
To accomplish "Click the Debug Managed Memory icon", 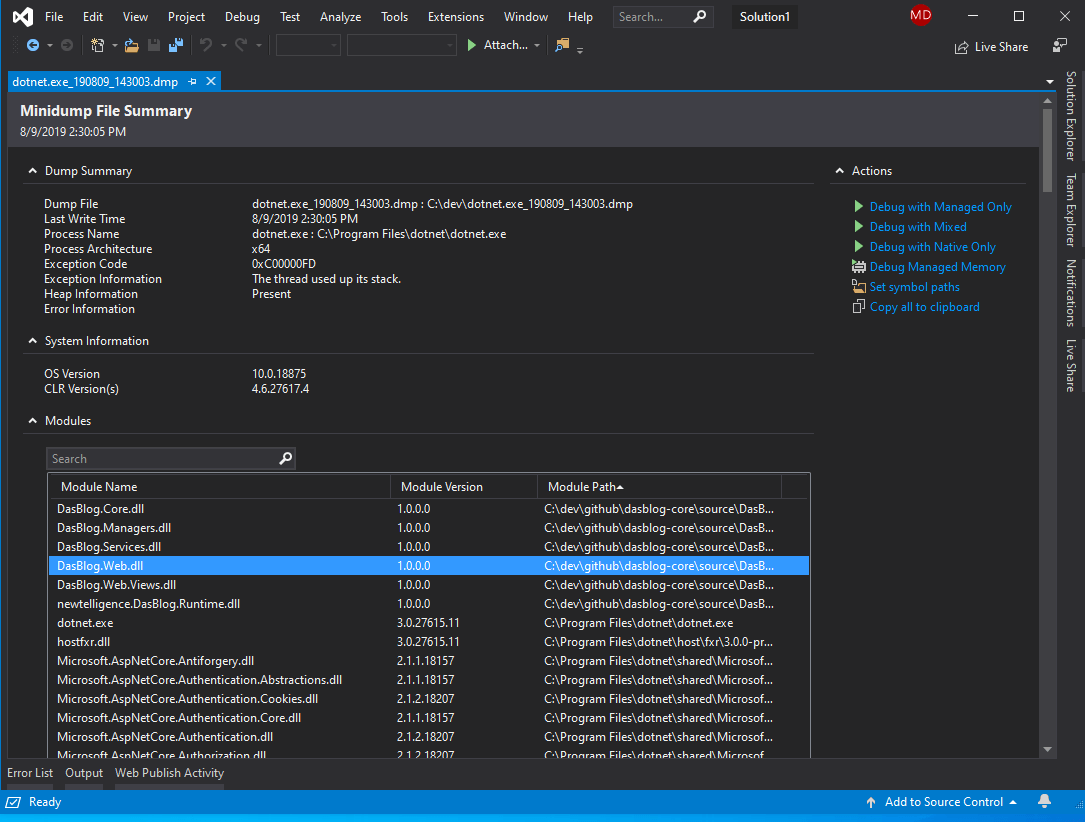I will coord(861,266).
